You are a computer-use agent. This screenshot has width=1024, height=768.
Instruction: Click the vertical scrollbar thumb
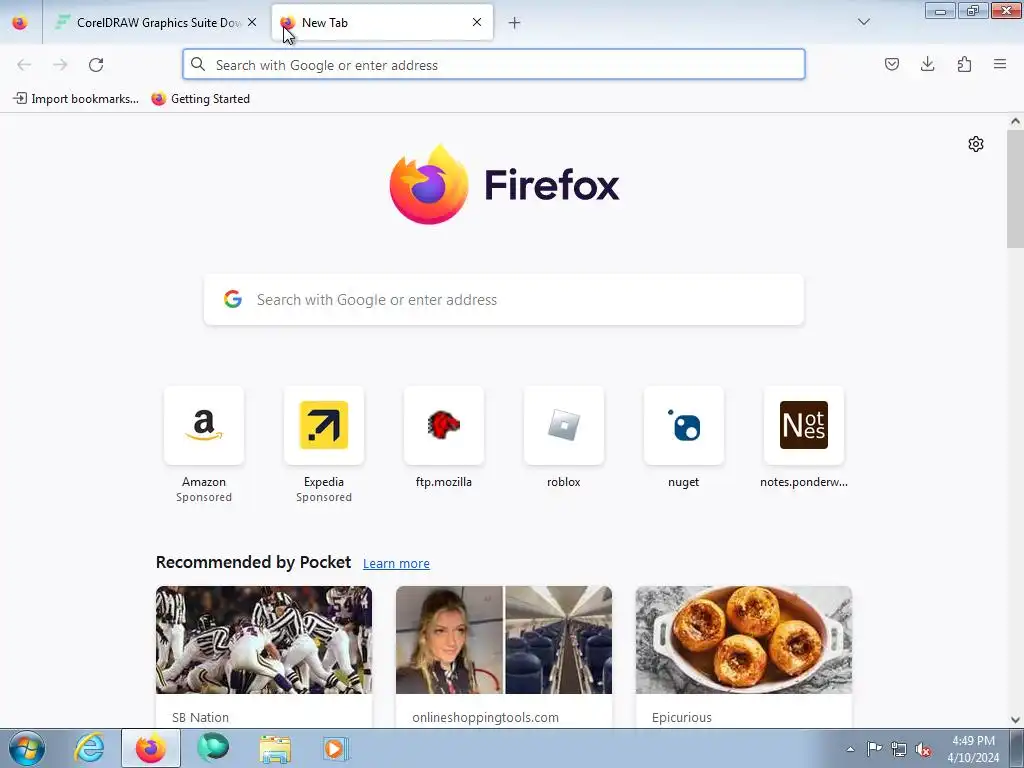click(x=1015, y=188)
